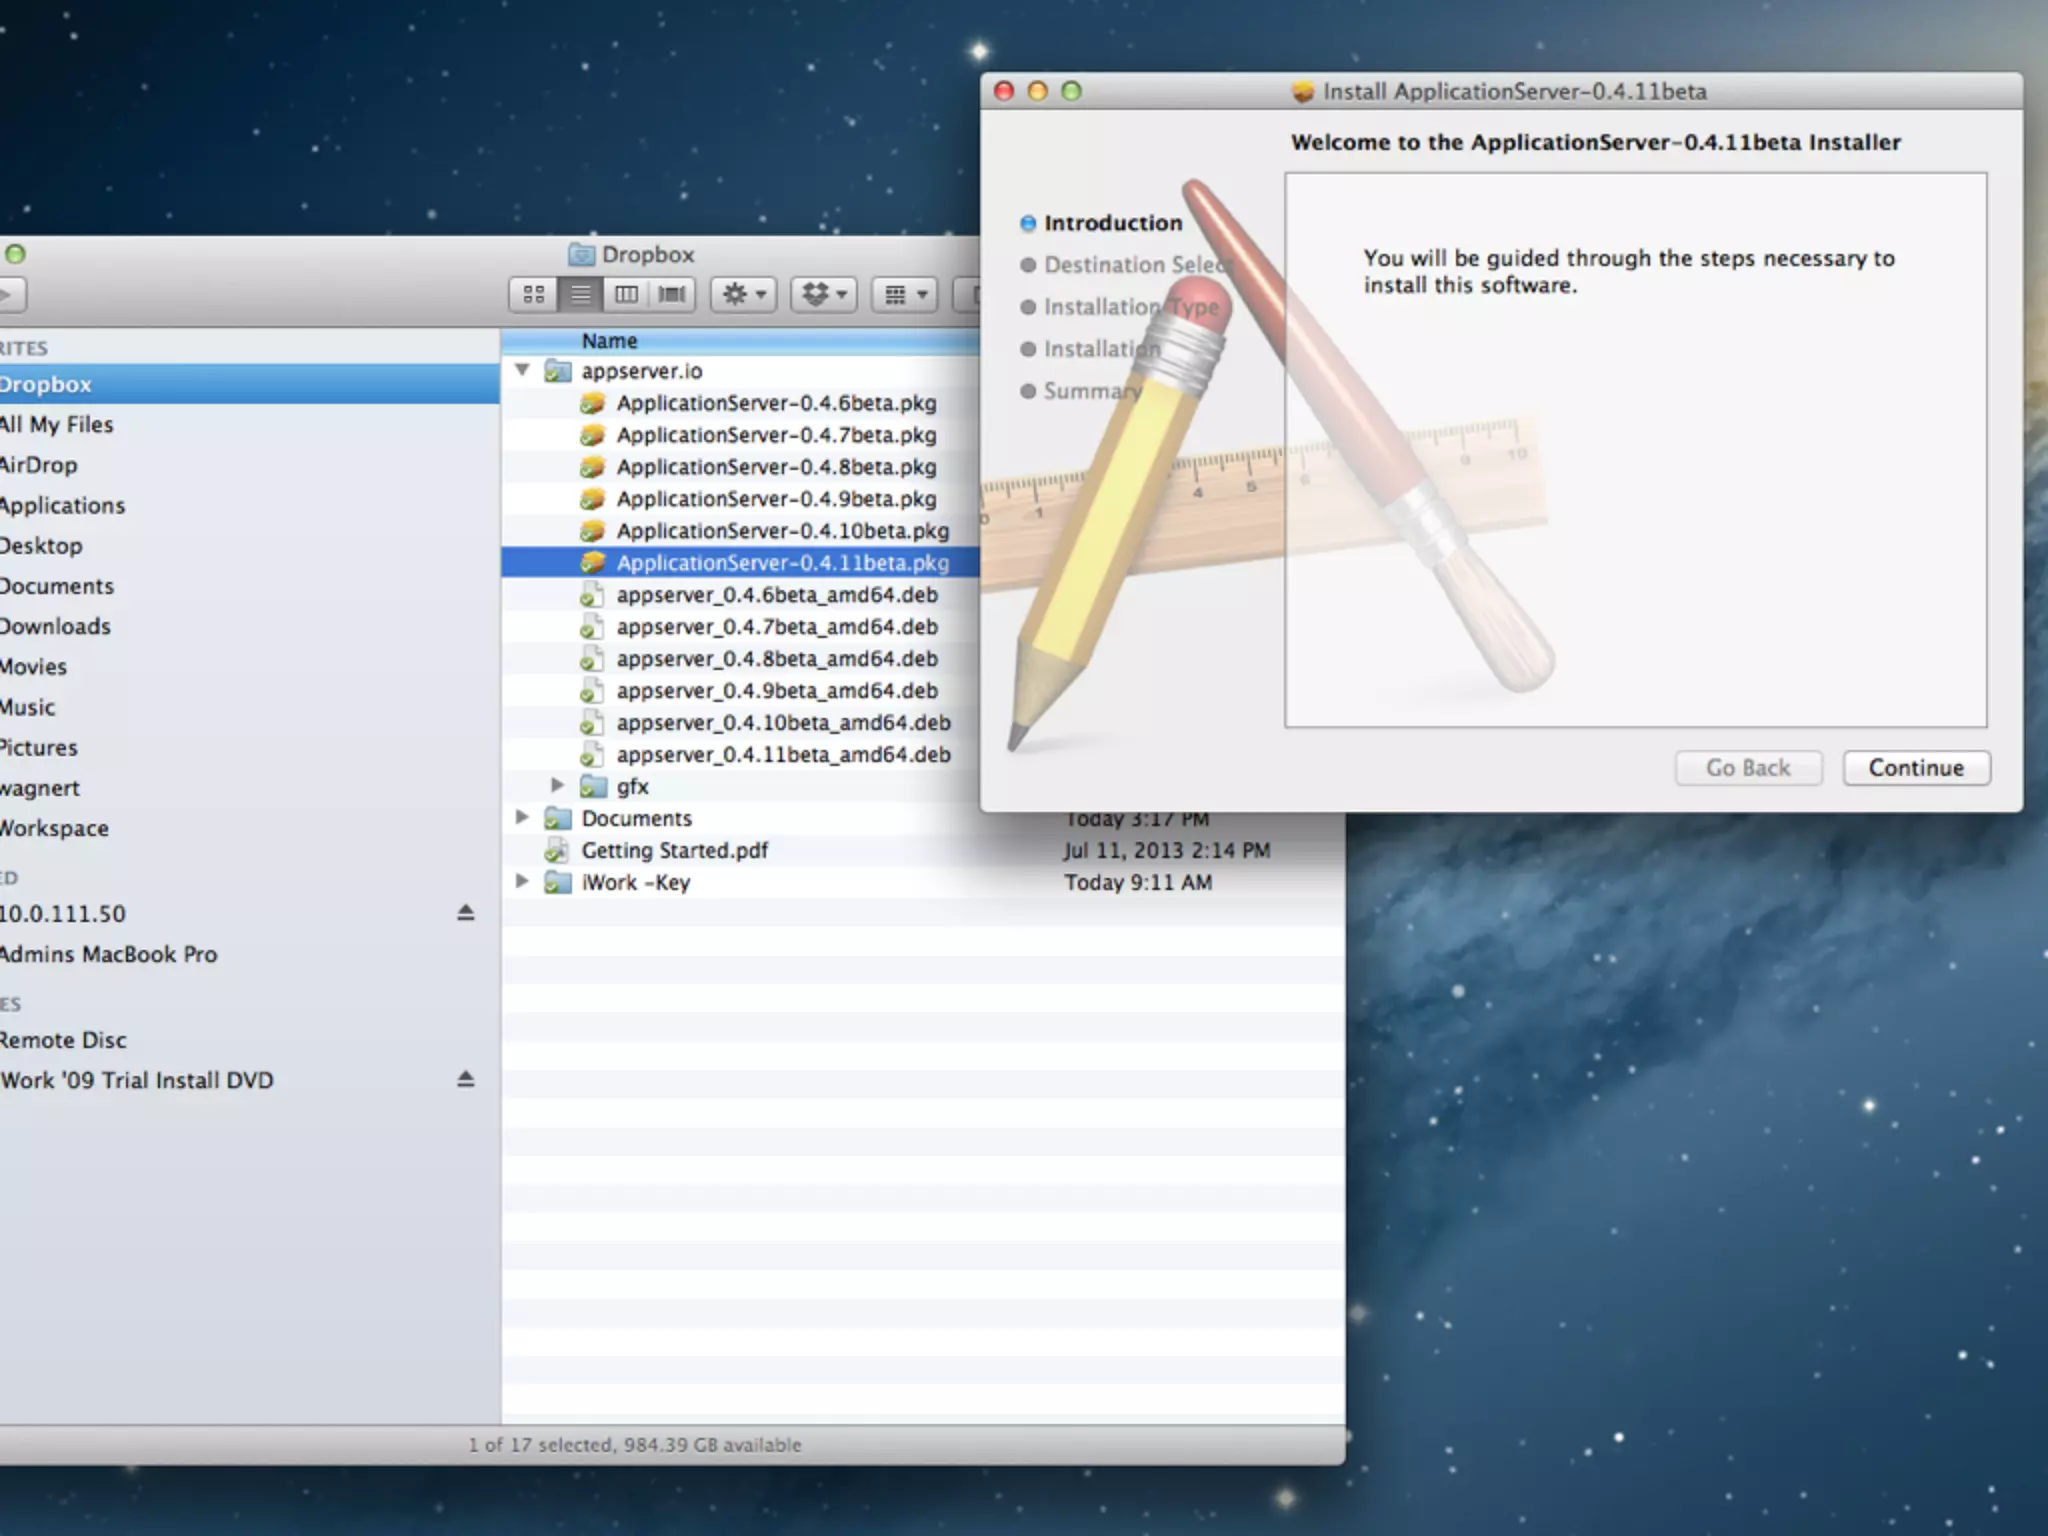Open the Dropbox toolbar menu
Screen dimensions: 2048x1536
[824, 294]
